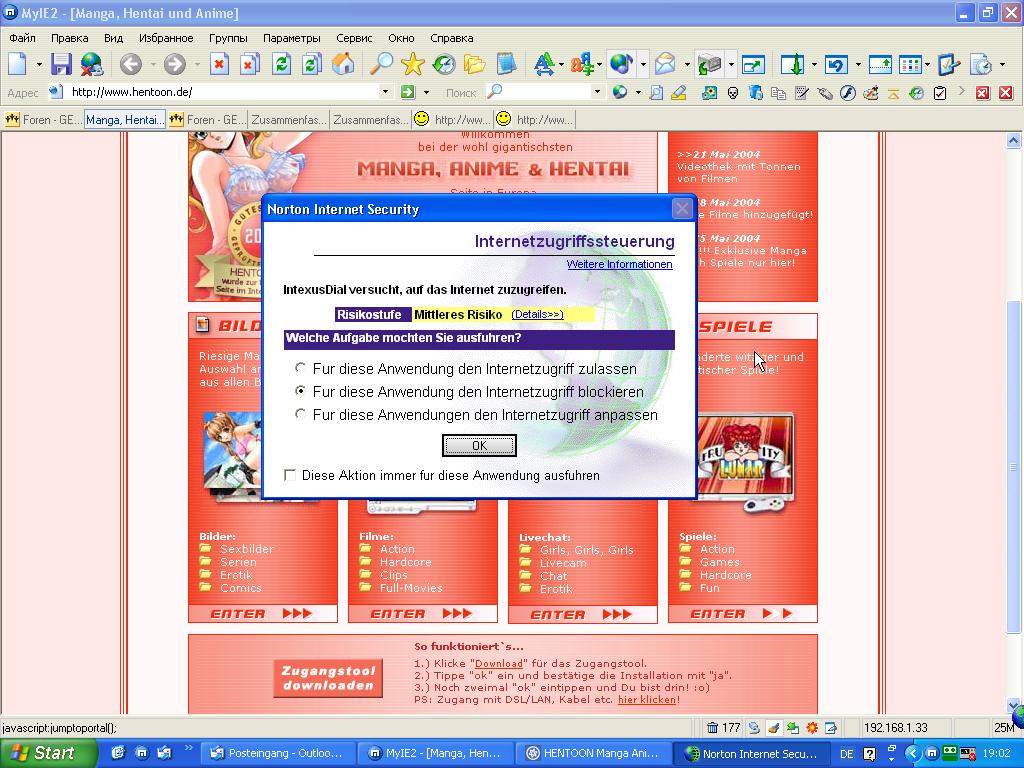Click the work offline globe icon
Screen dimensions: 1024x768
click(91, 64)
